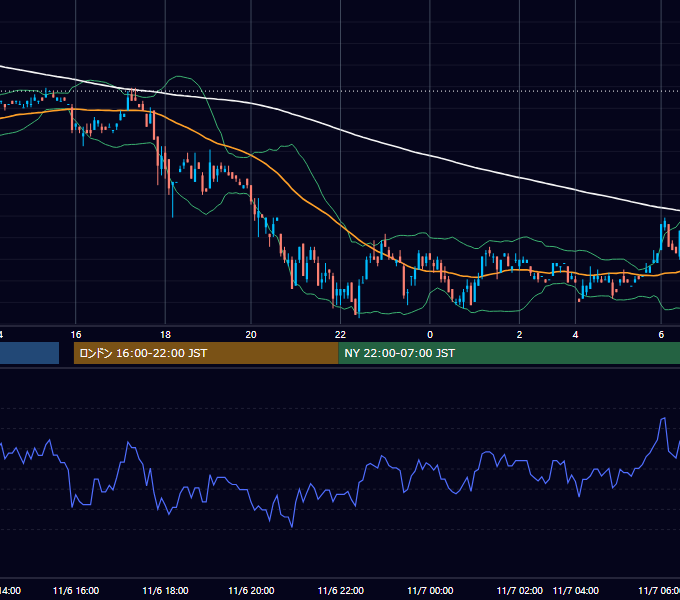
Task: Click the "11/6 16:00" date label
Action: 76,591
